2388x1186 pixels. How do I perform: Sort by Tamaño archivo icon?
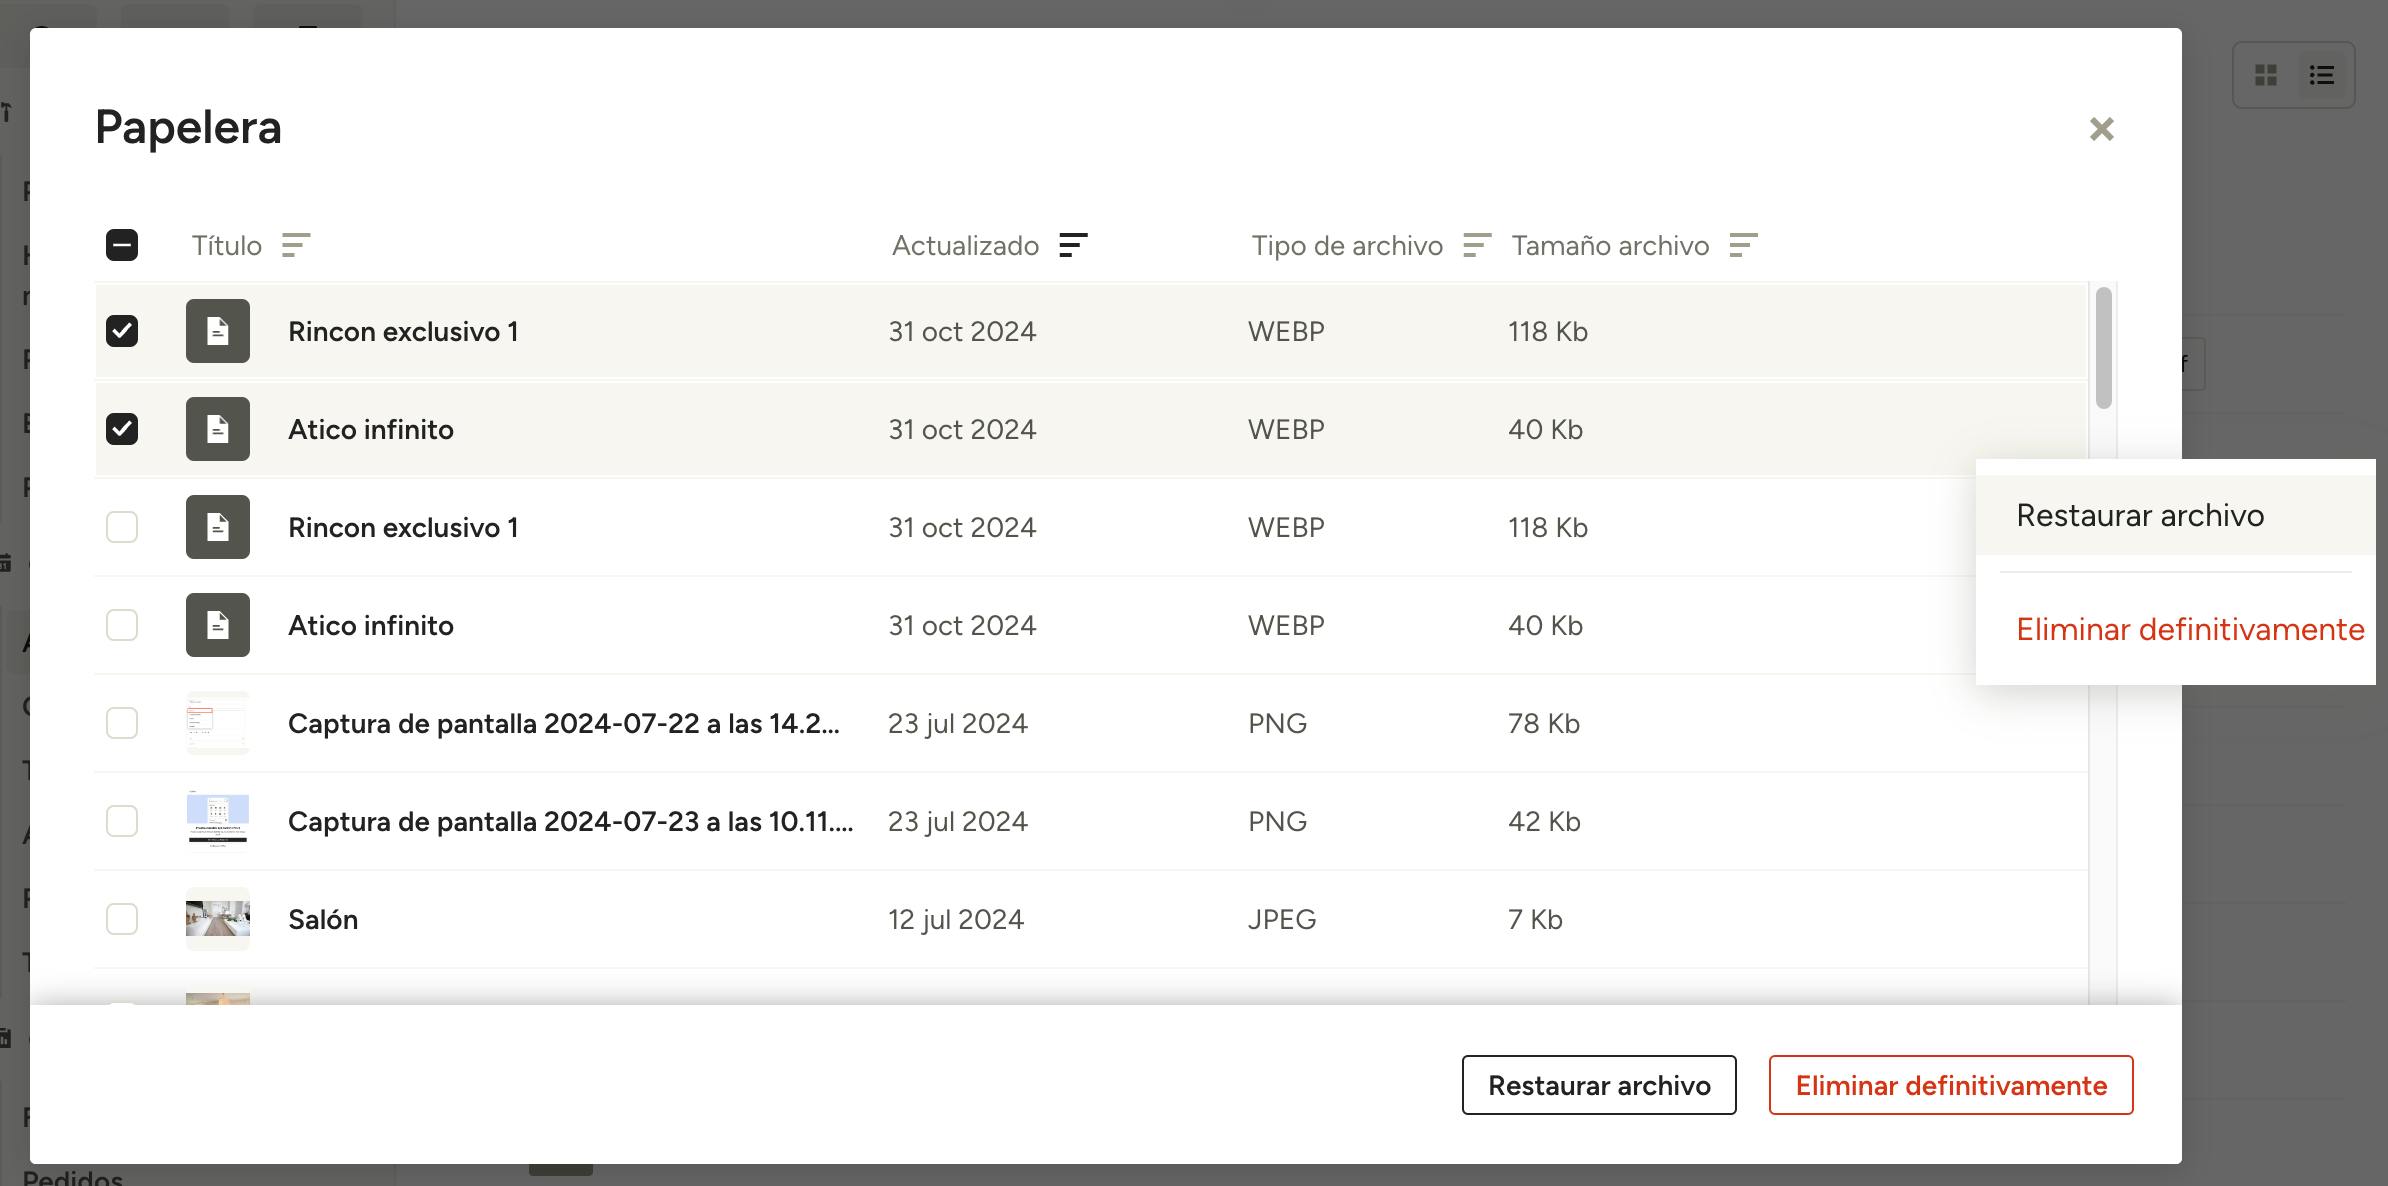point(1743,245)
